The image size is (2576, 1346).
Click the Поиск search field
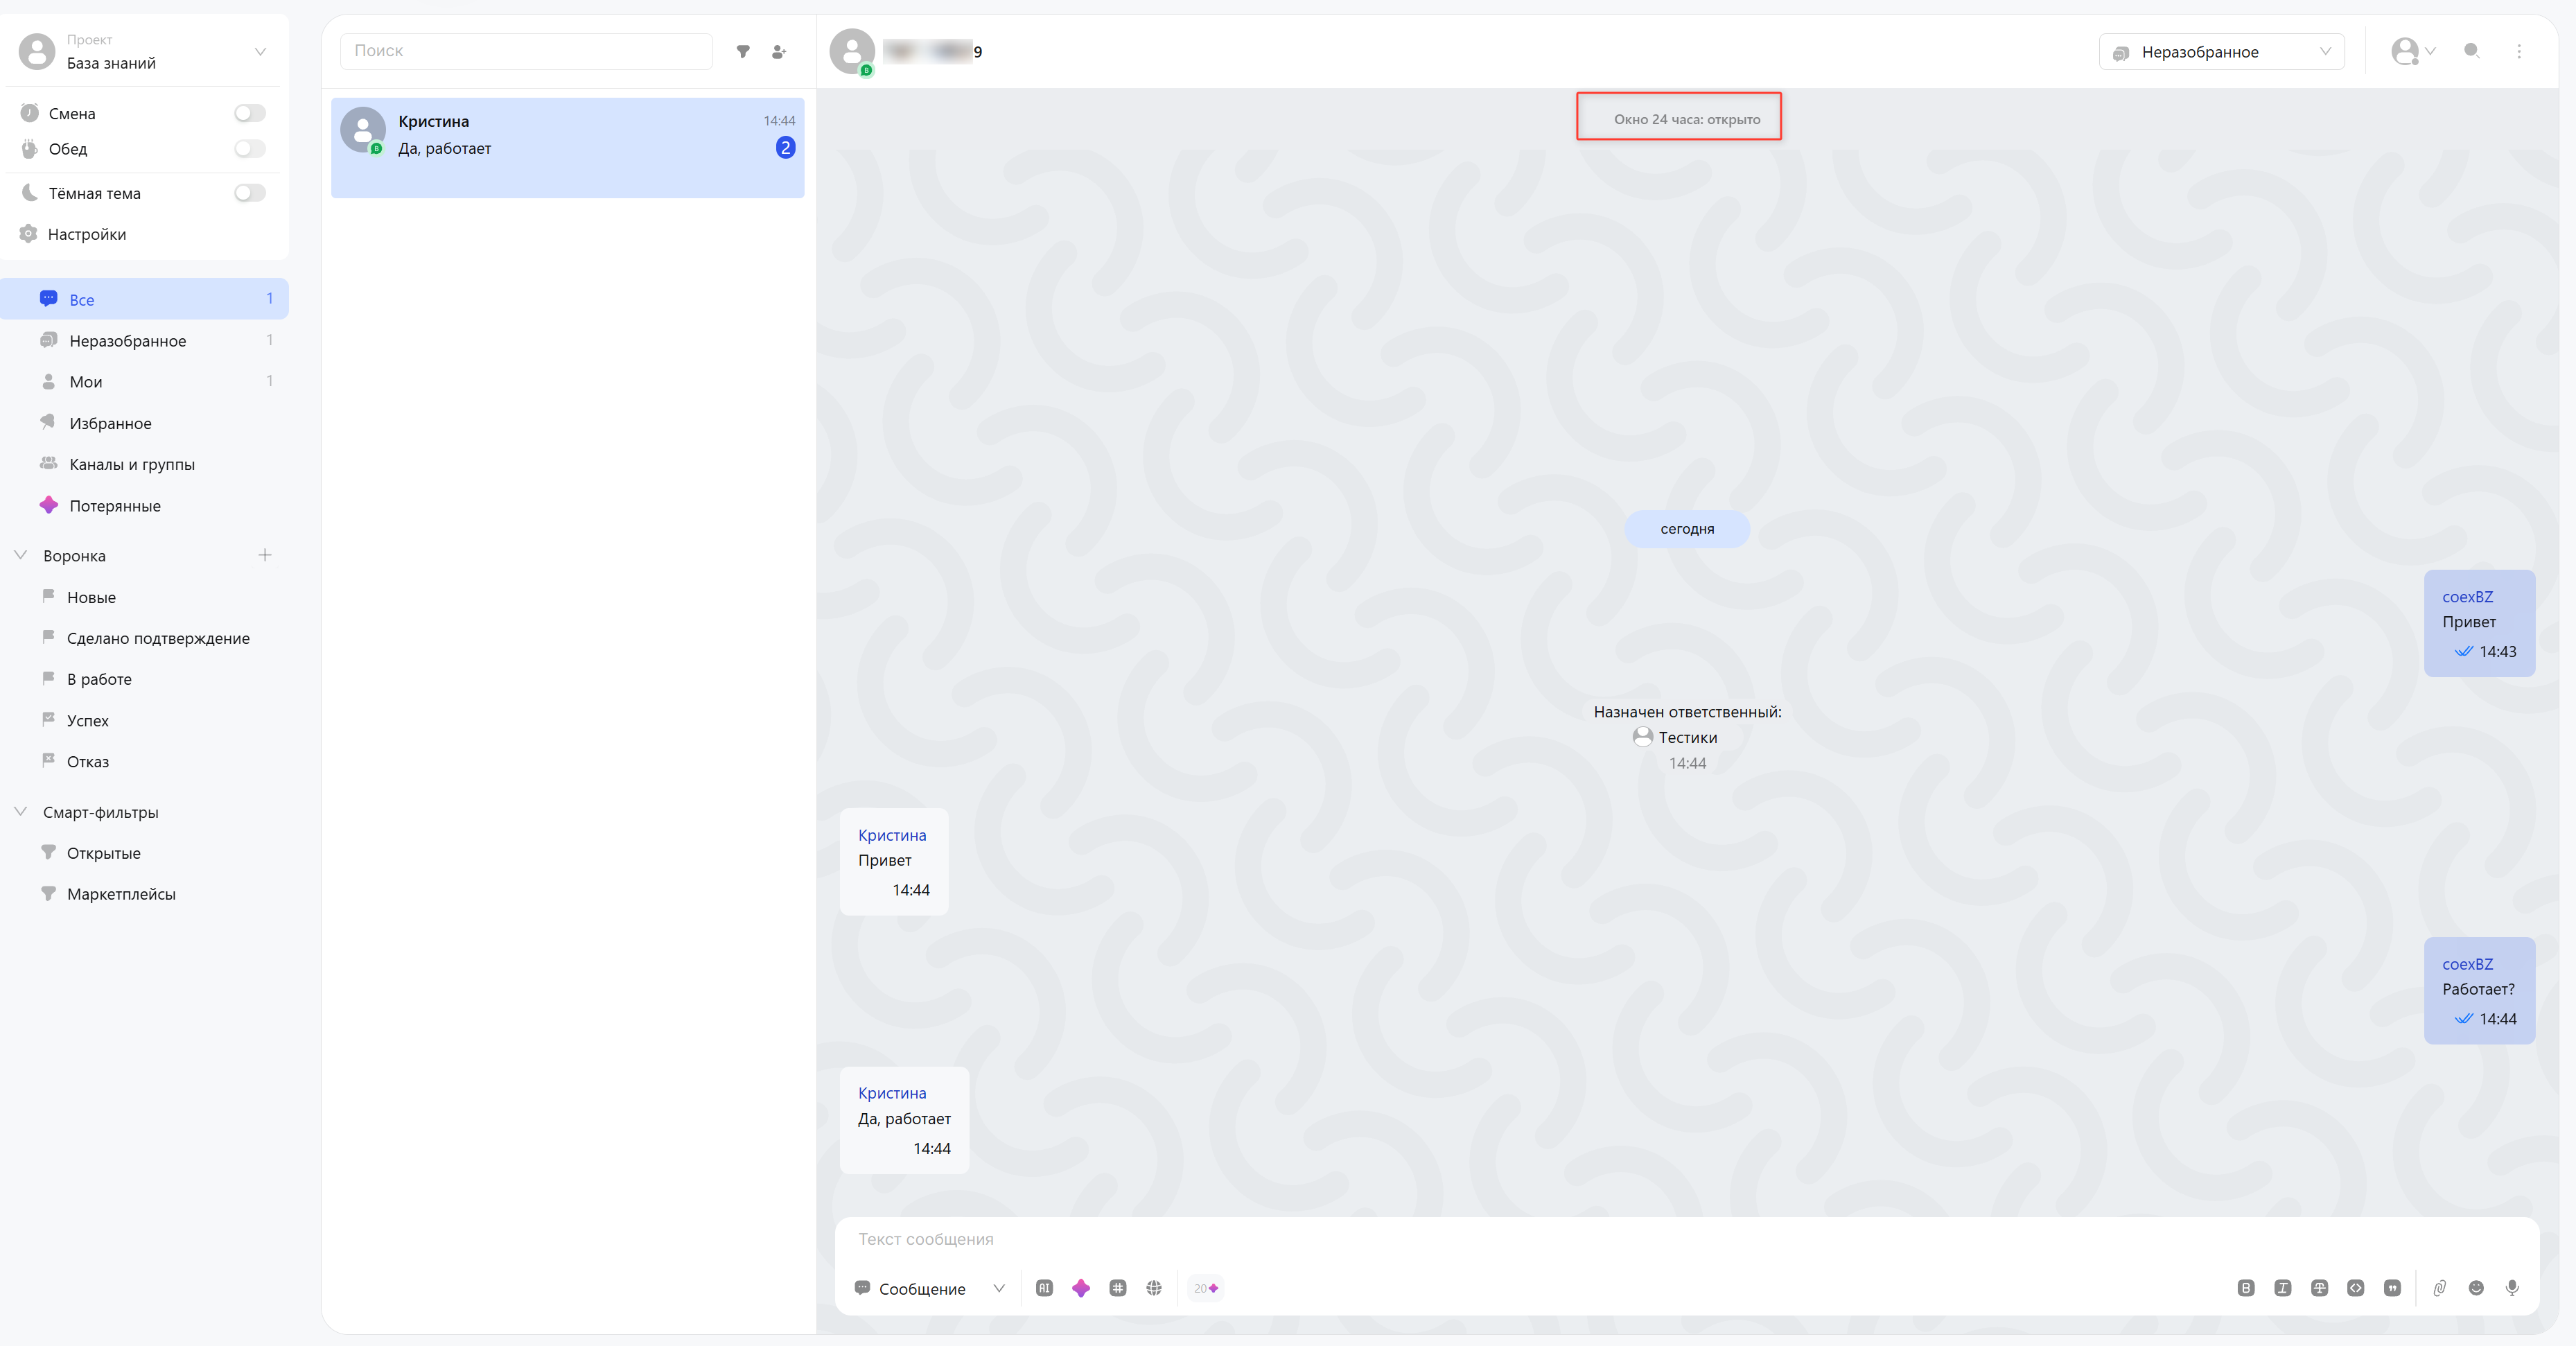coord(526,51)
